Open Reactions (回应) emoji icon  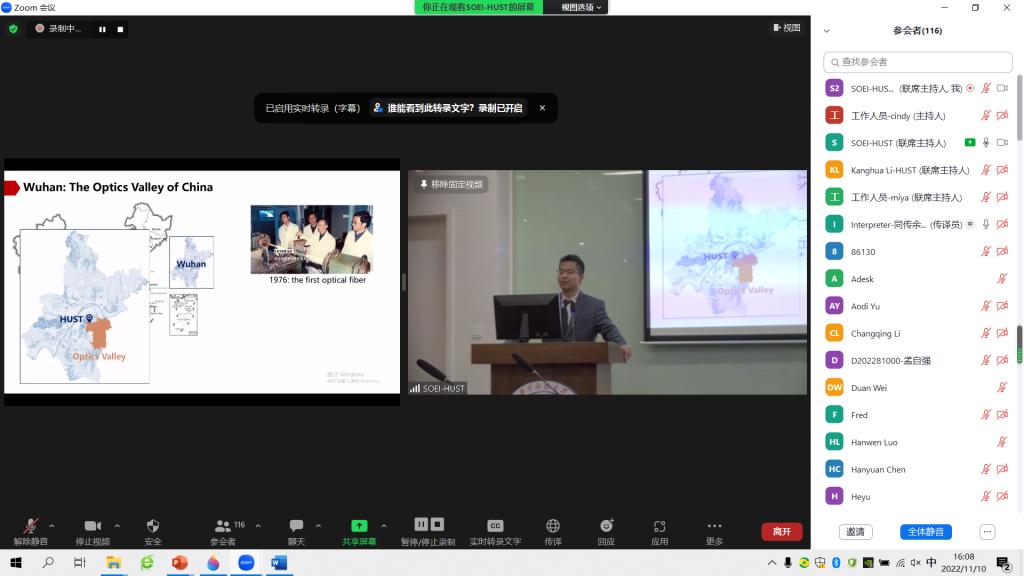606,526
